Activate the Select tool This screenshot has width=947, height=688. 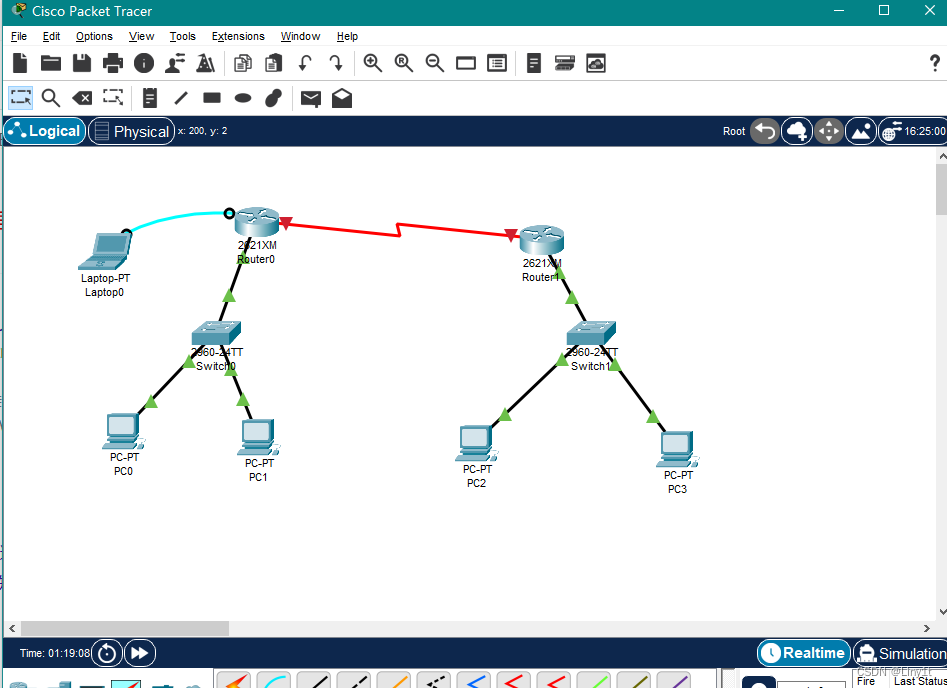(x=21, y=97)
